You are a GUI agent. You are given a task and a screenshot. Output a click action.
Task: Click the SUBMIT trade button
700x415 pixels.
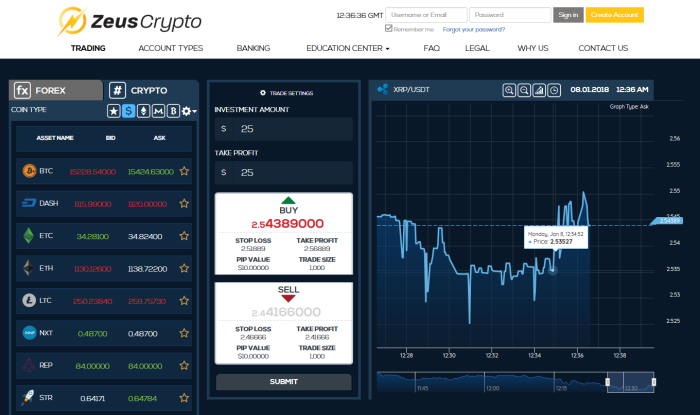coord(283,382)
